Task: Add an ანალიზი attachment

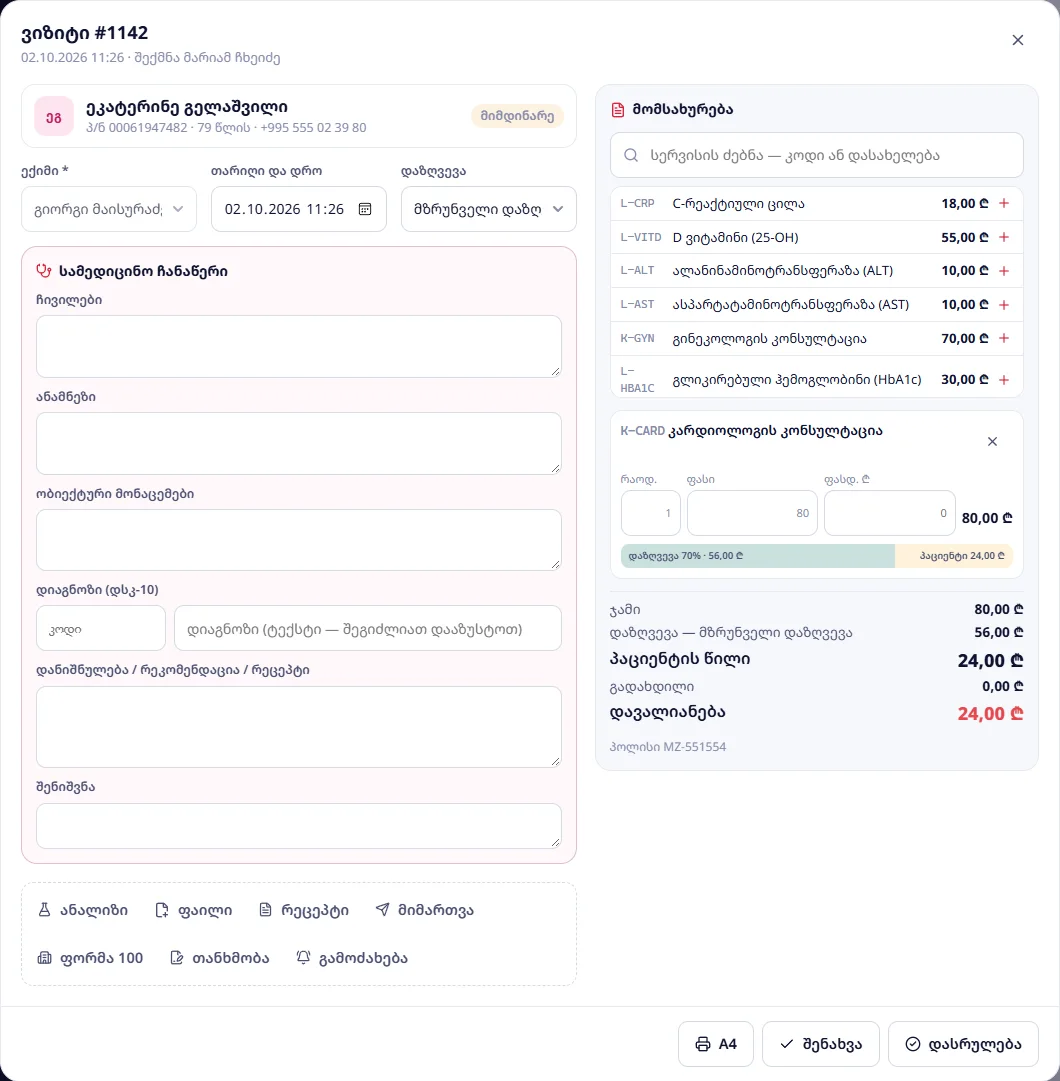Action: [x=83, y=910]
